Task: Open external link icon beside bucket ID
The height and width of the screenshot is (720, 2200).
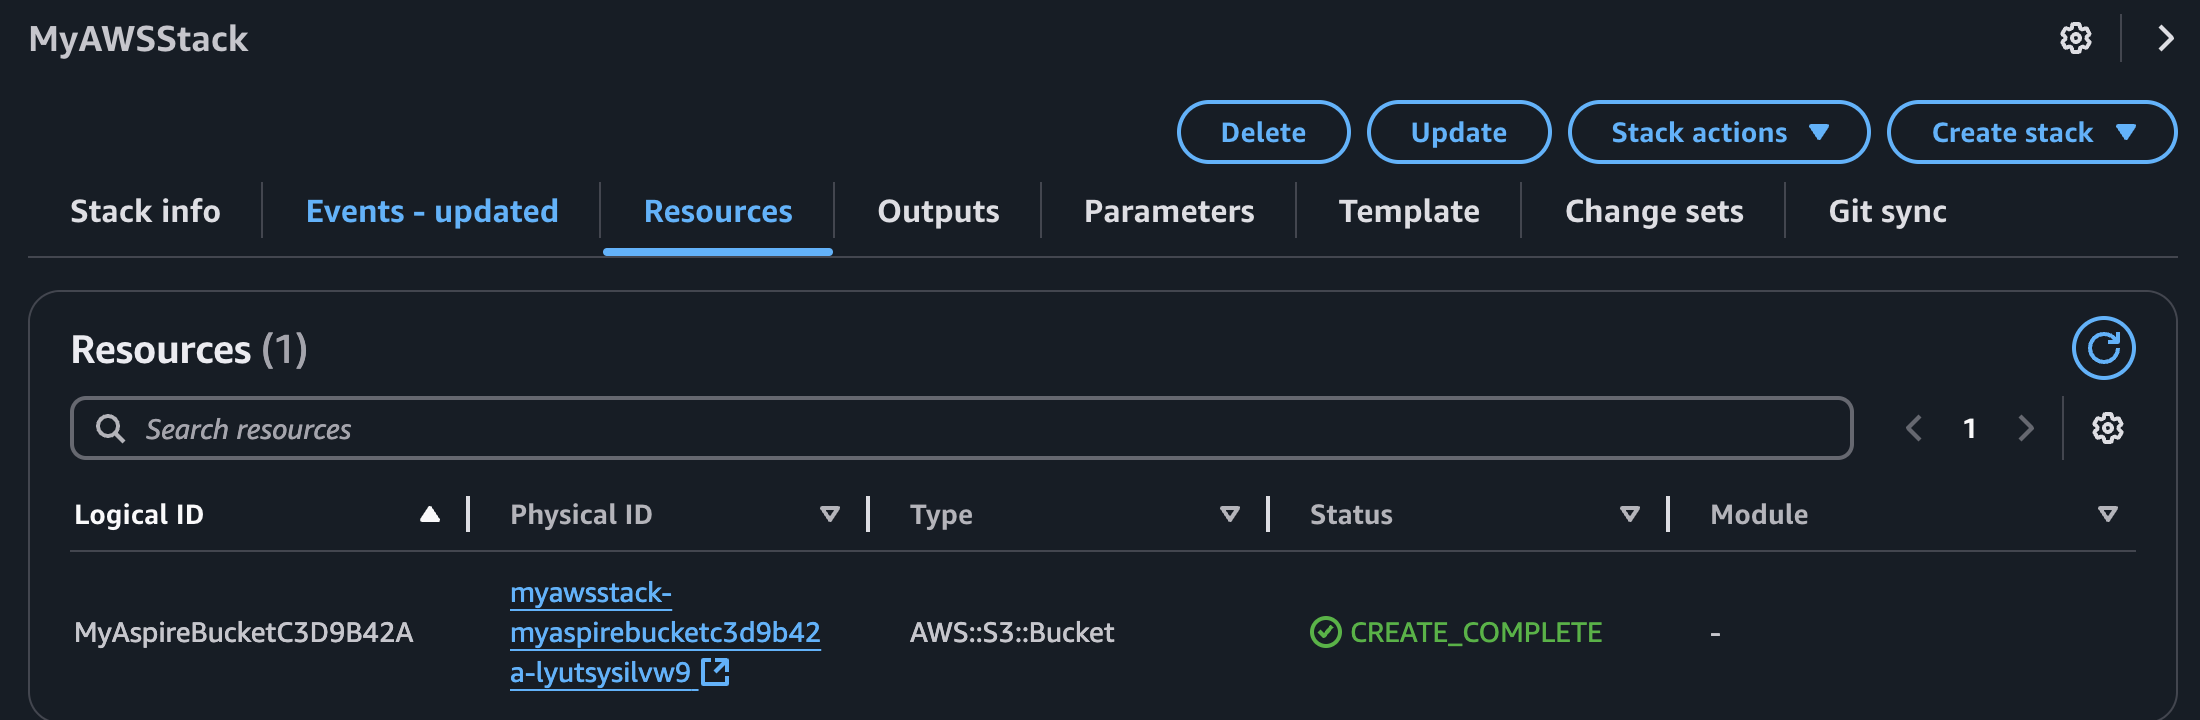Action: point(715,672)
